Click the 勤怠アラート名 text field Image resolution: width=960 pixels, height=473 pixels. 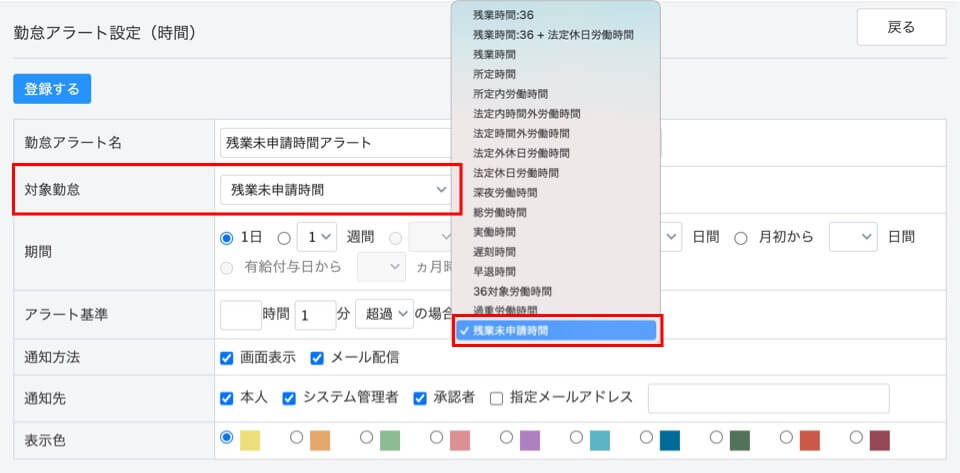[335, 143]
